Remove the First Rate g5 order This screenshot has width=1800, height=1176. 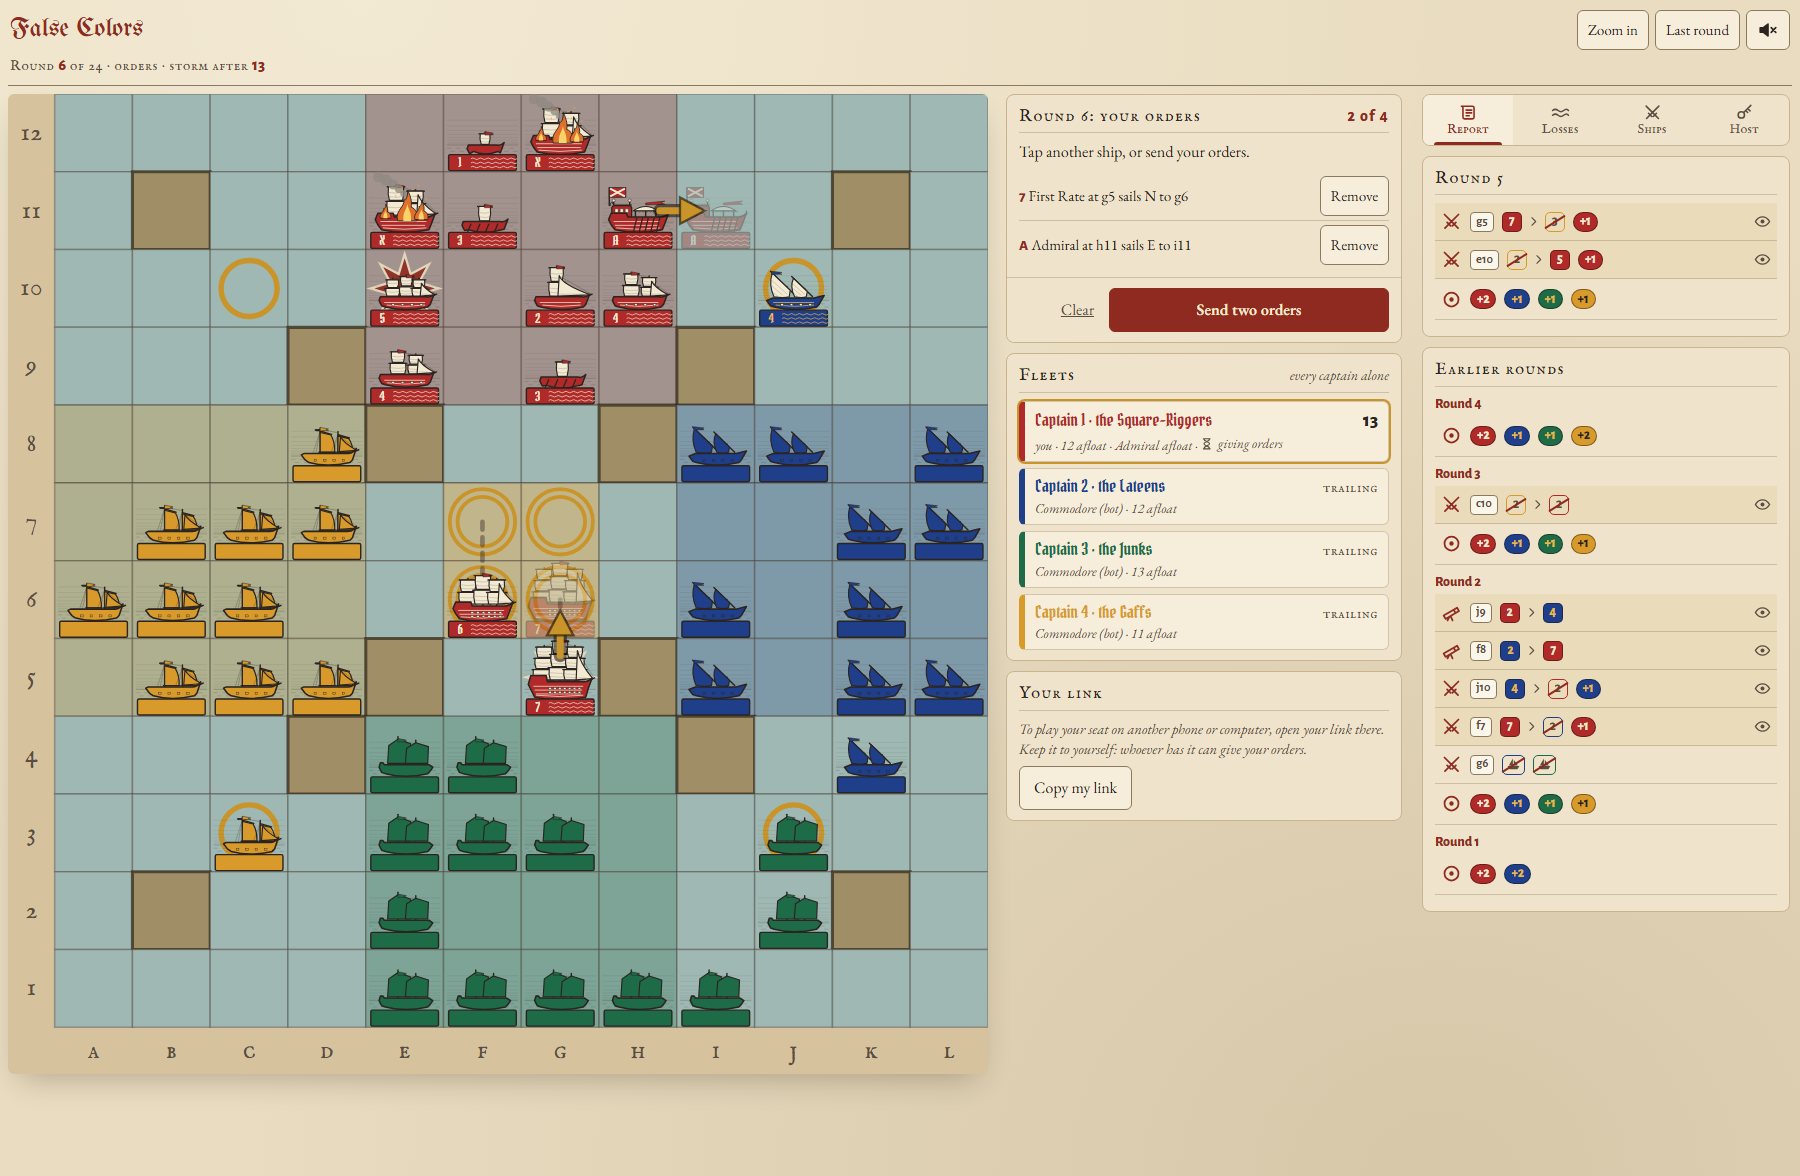coord(1354,197)
